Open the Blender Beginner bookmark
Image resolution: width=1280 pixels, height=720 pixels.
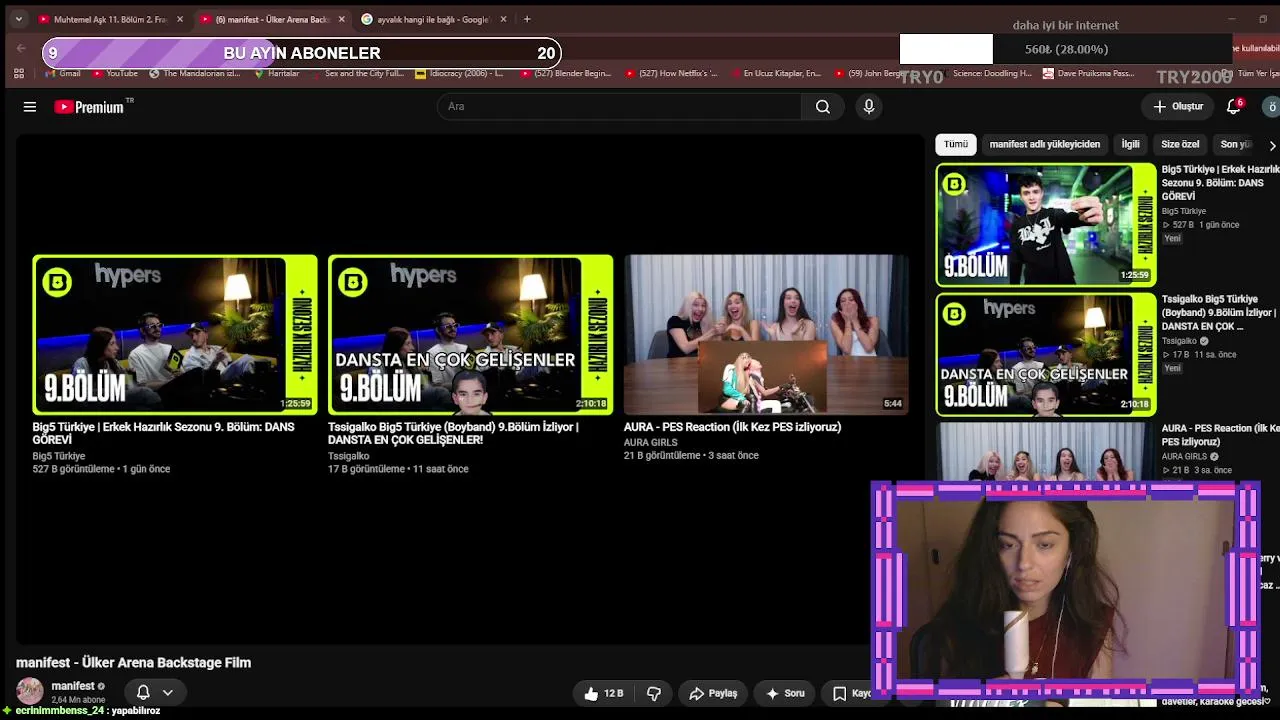[565, 73]
